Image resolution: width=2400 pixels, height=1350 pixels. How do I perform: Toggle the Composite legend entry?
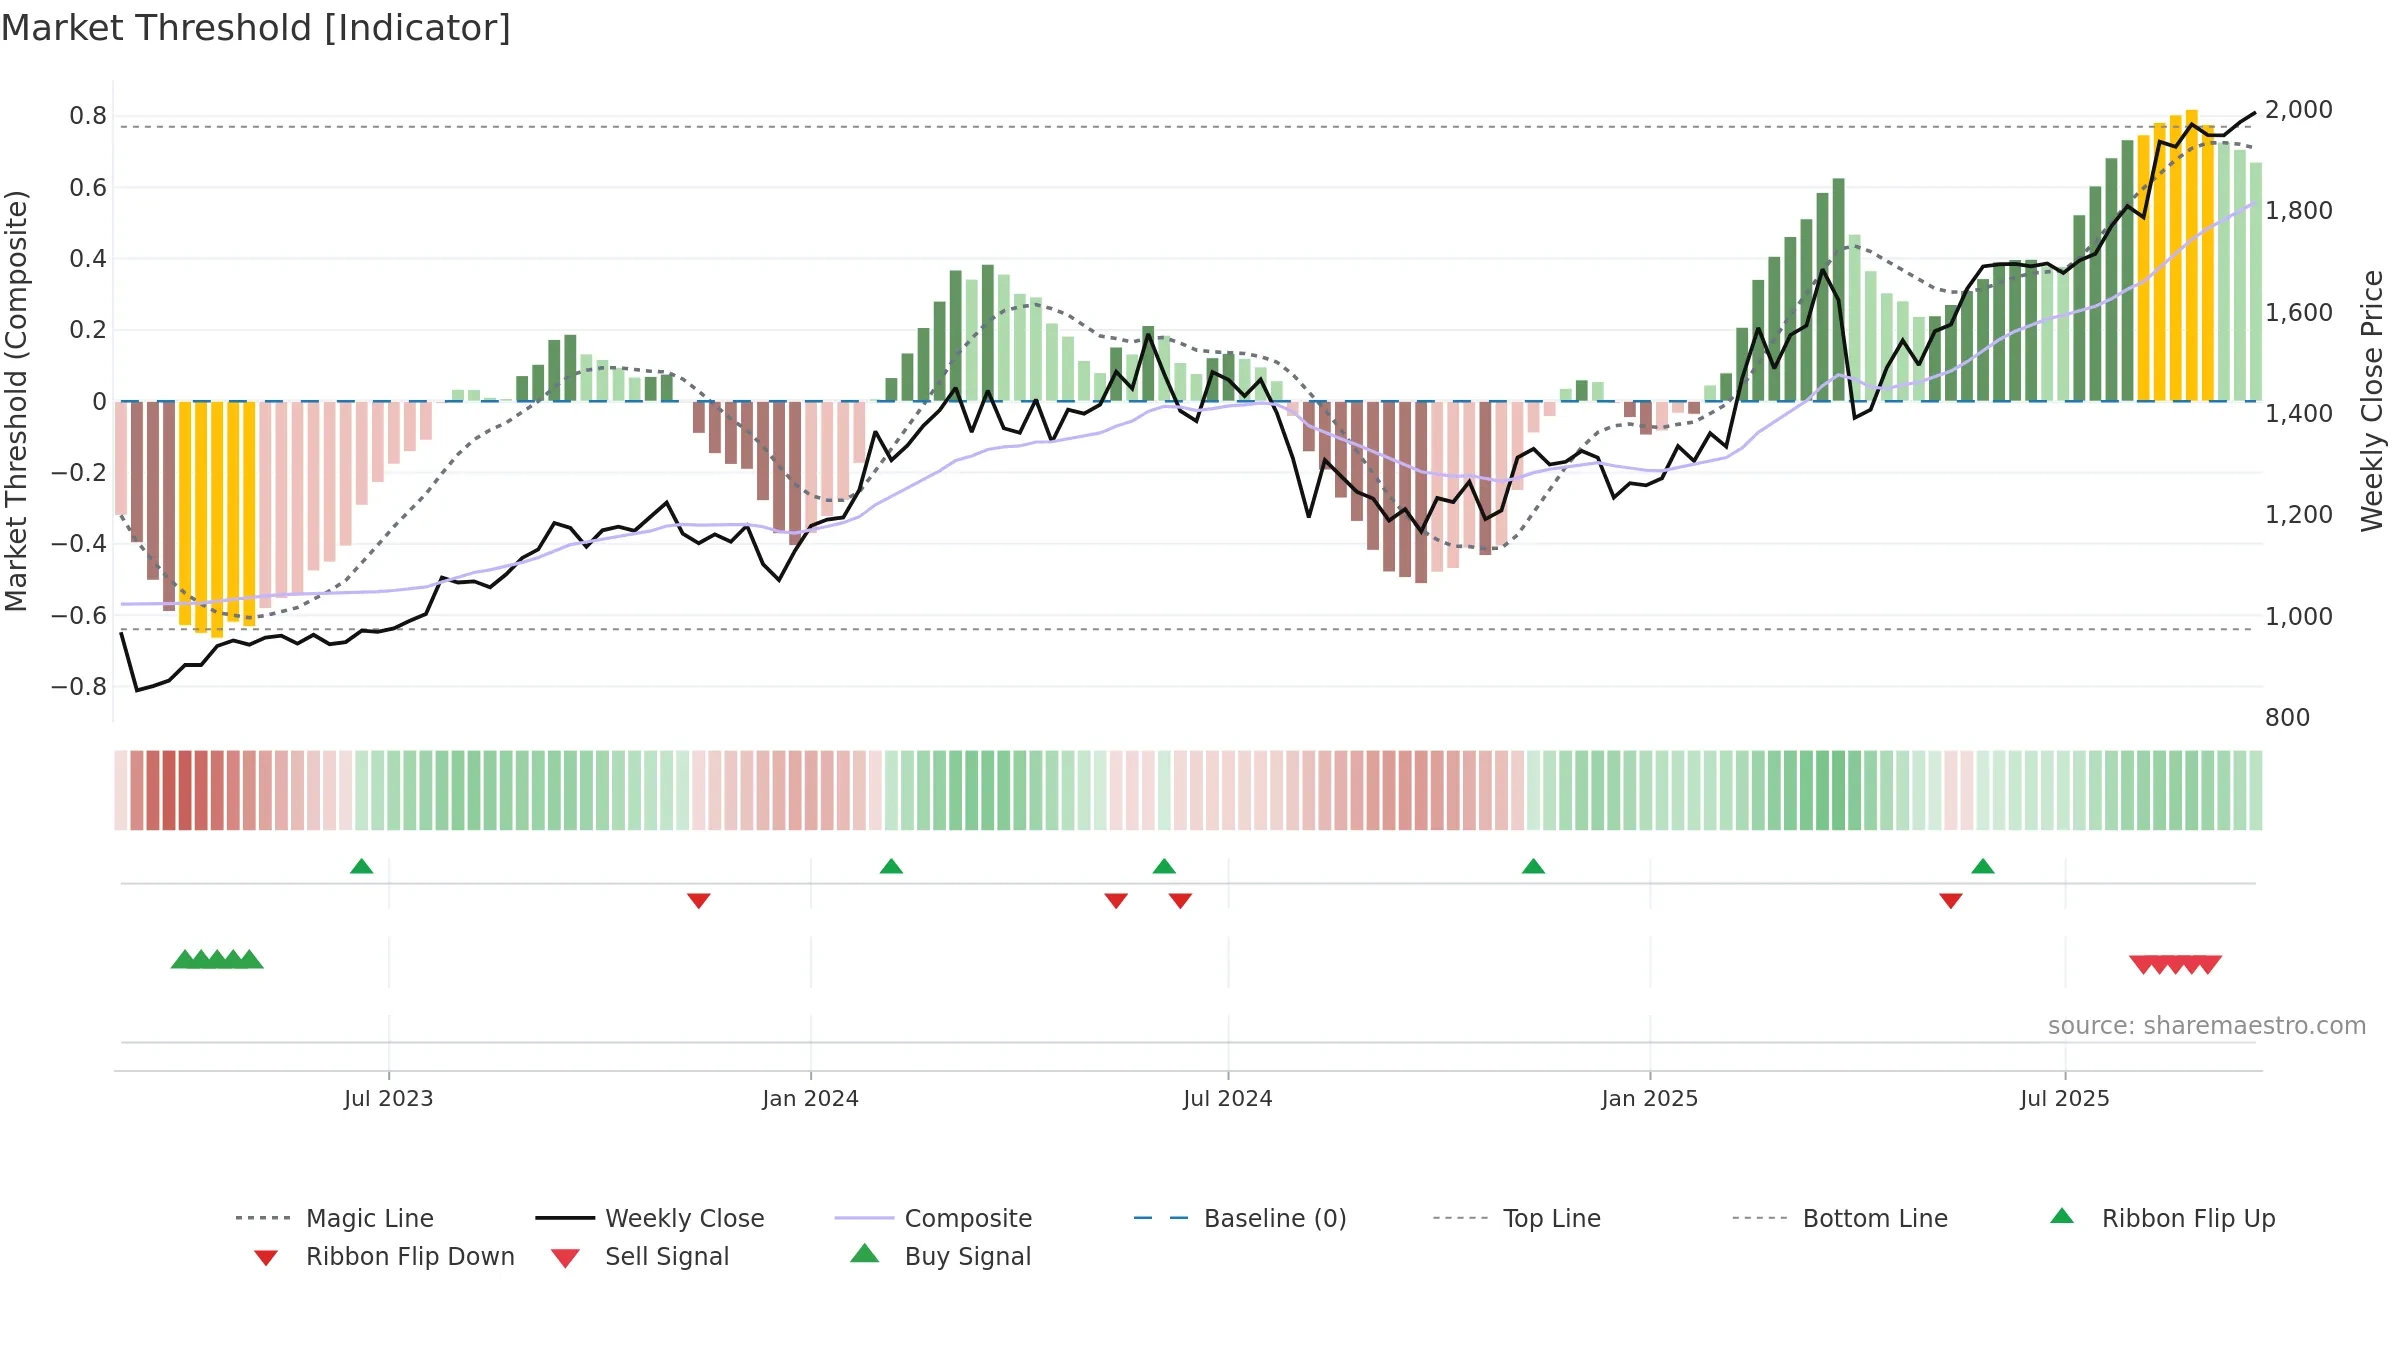(933, 1218)
